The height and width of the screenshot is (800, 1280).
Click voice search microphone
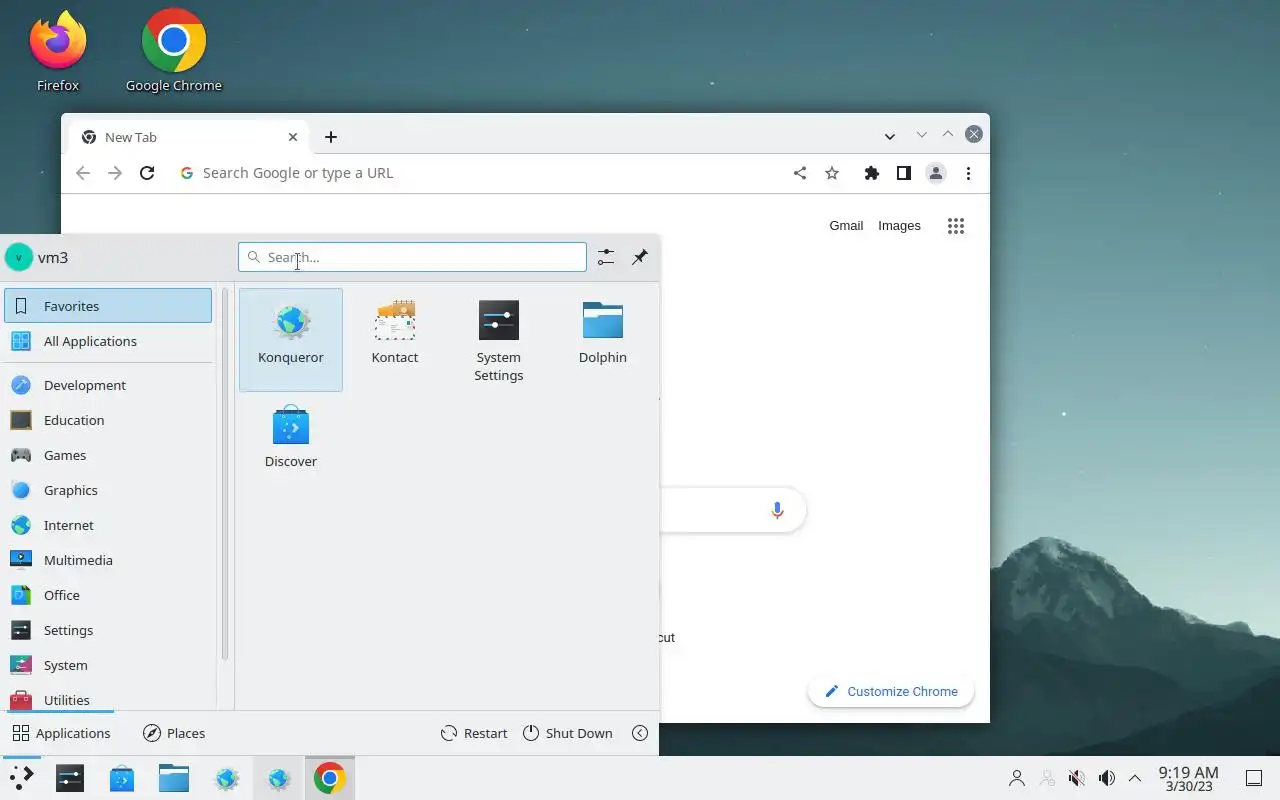point(777,510)
